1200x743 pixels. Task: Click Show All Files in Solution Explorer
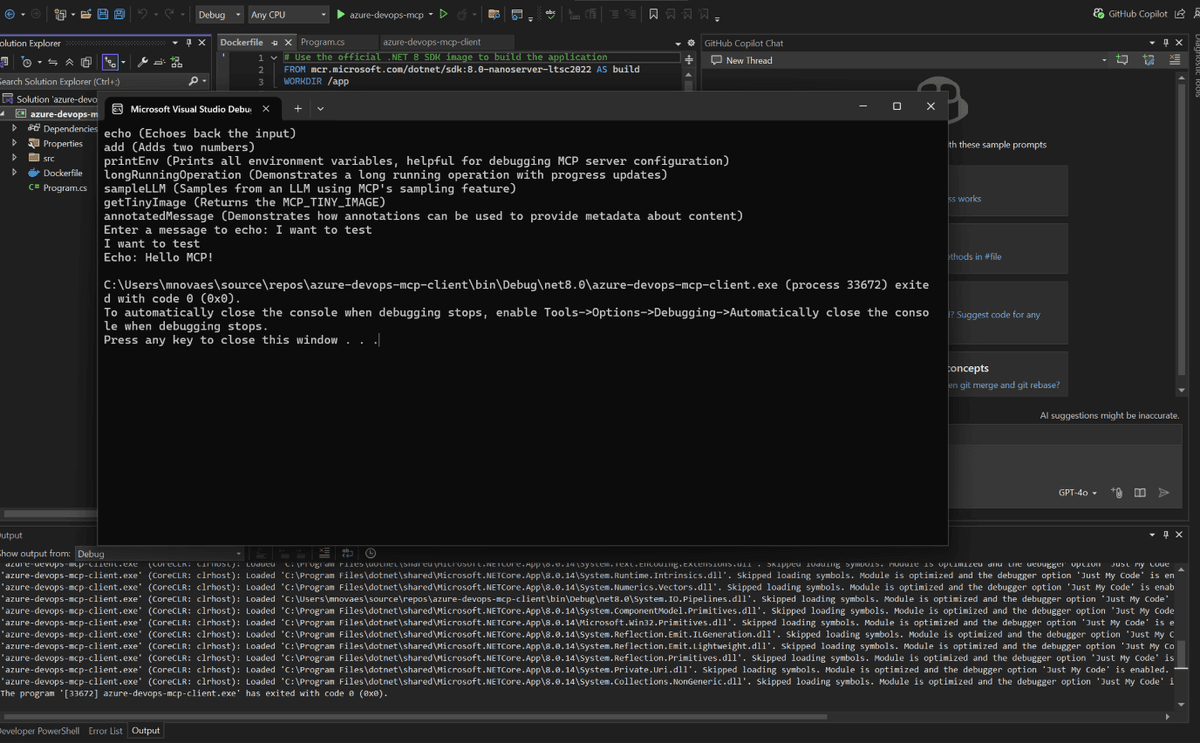coord(86,62)
